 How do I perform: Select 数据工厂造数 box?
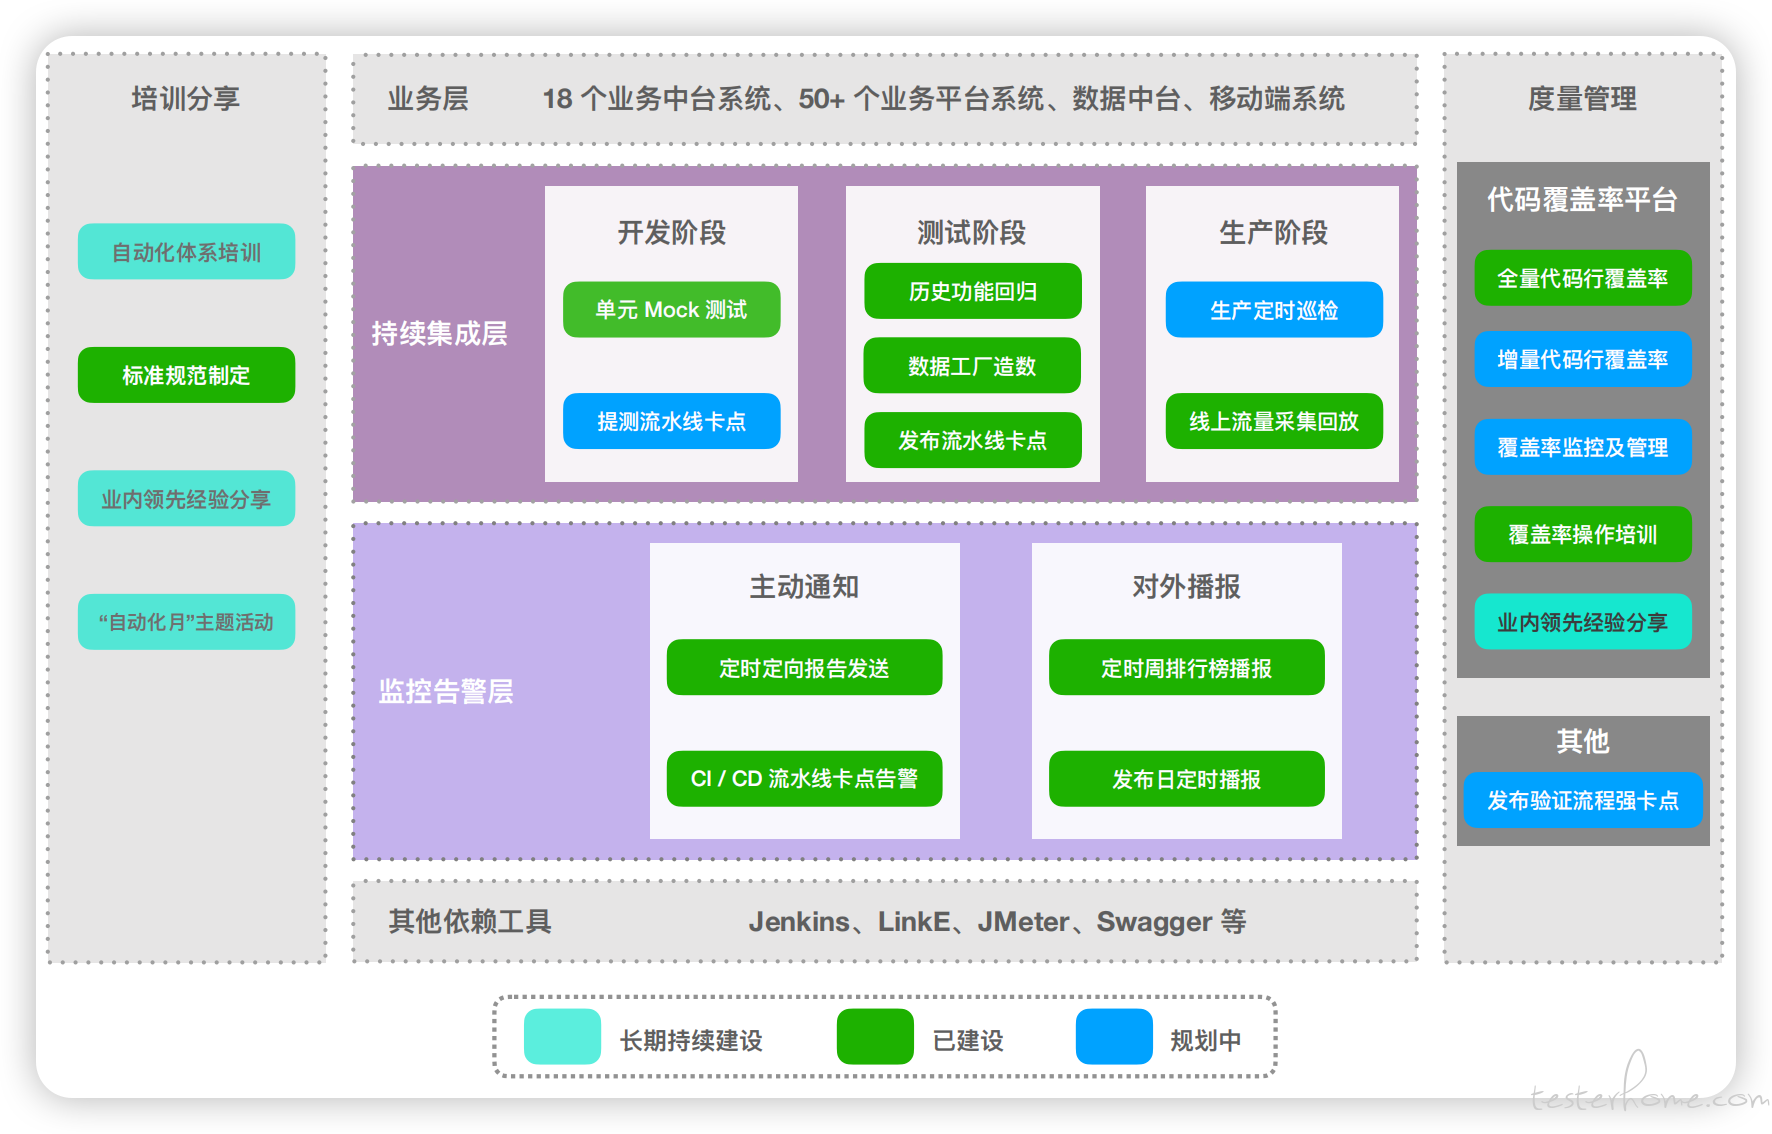click(x=973, y=366)
